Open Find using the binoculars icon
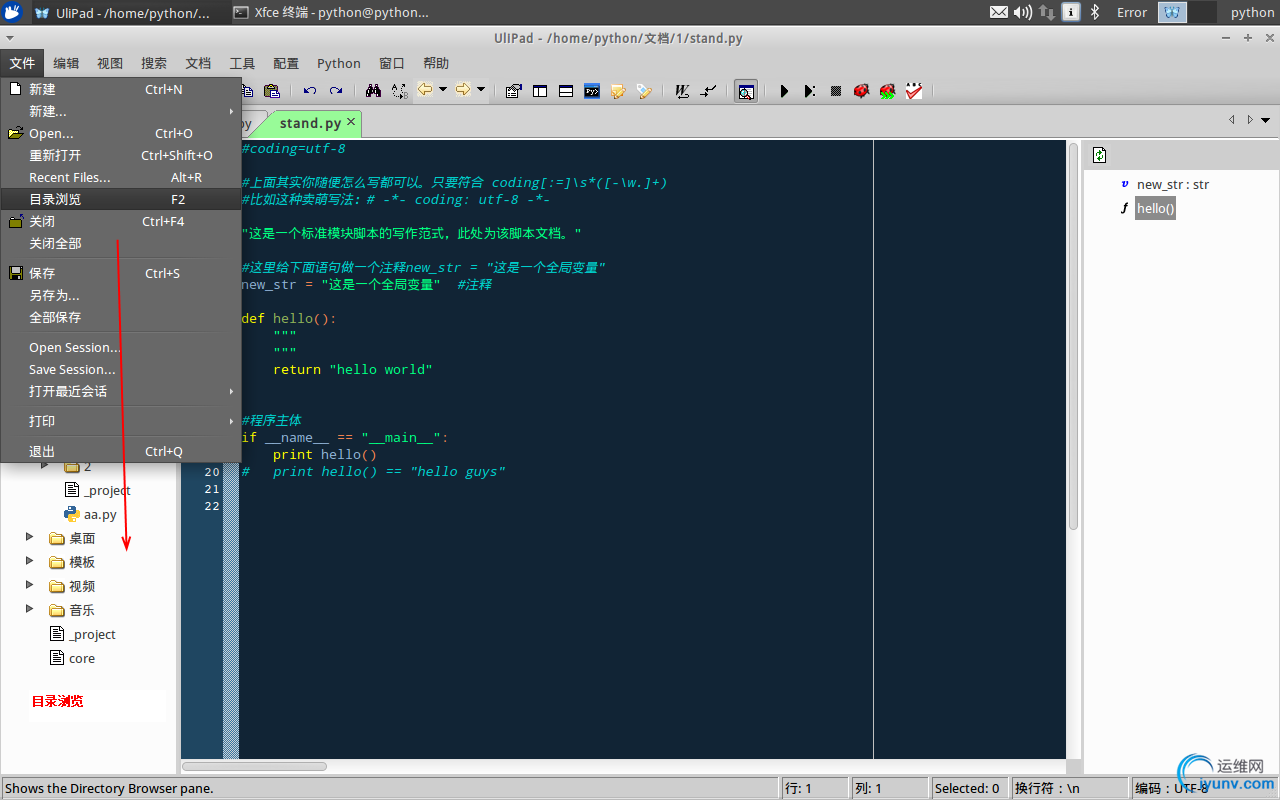 373,91
